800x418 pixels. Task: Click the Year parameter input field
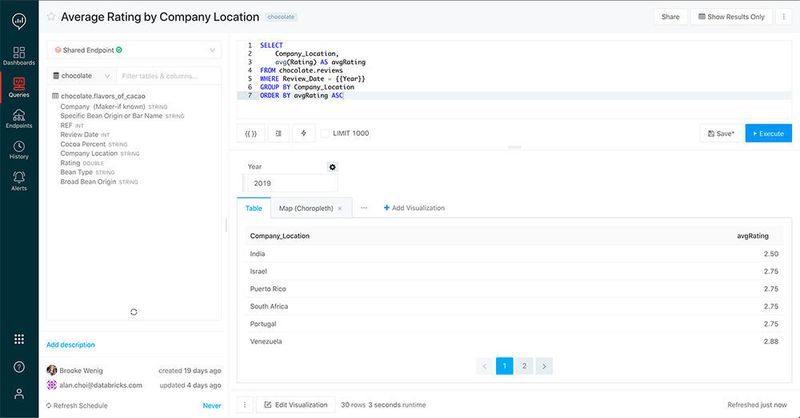point(290,183)
